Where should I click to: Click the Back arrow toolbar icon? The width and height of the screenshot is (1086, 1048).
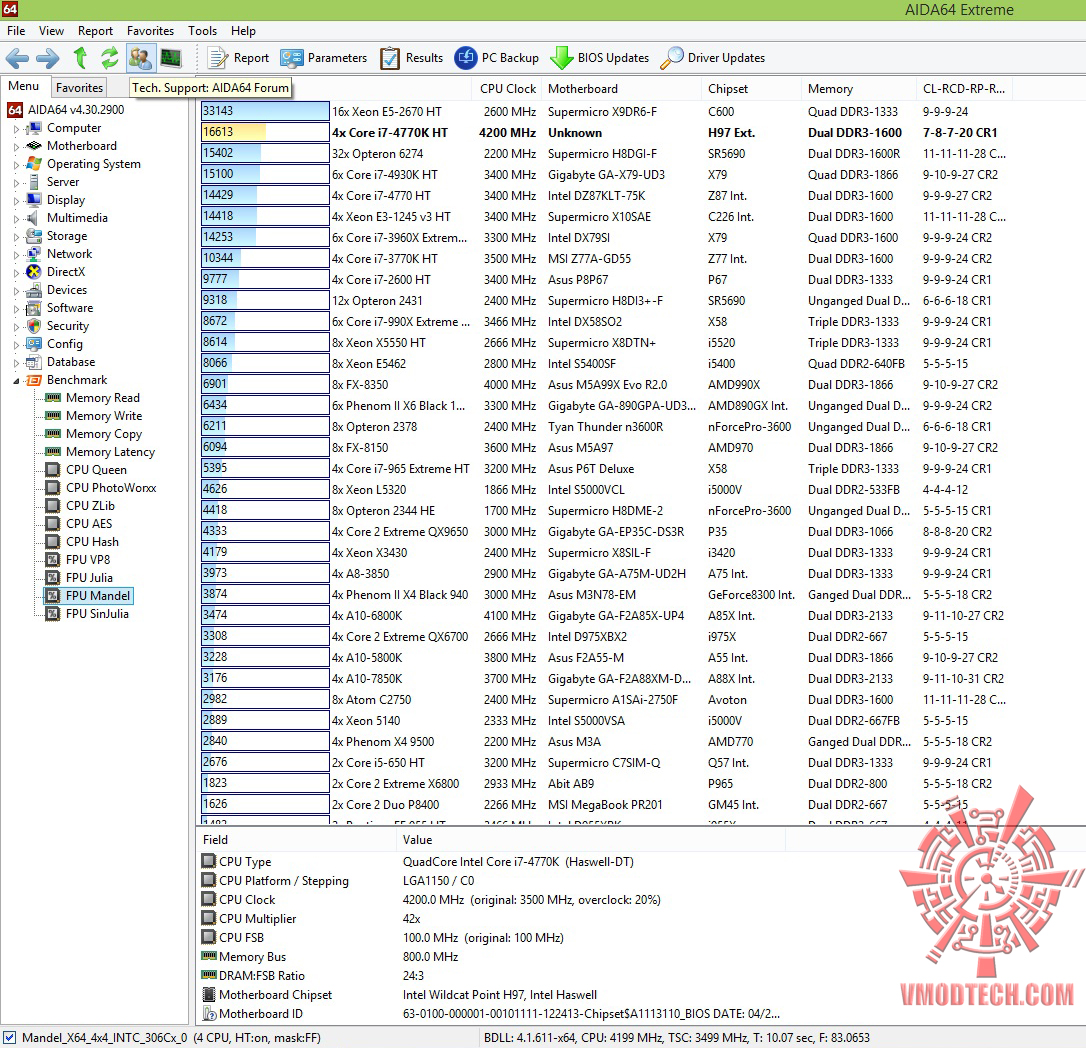[x=17, y=58]
